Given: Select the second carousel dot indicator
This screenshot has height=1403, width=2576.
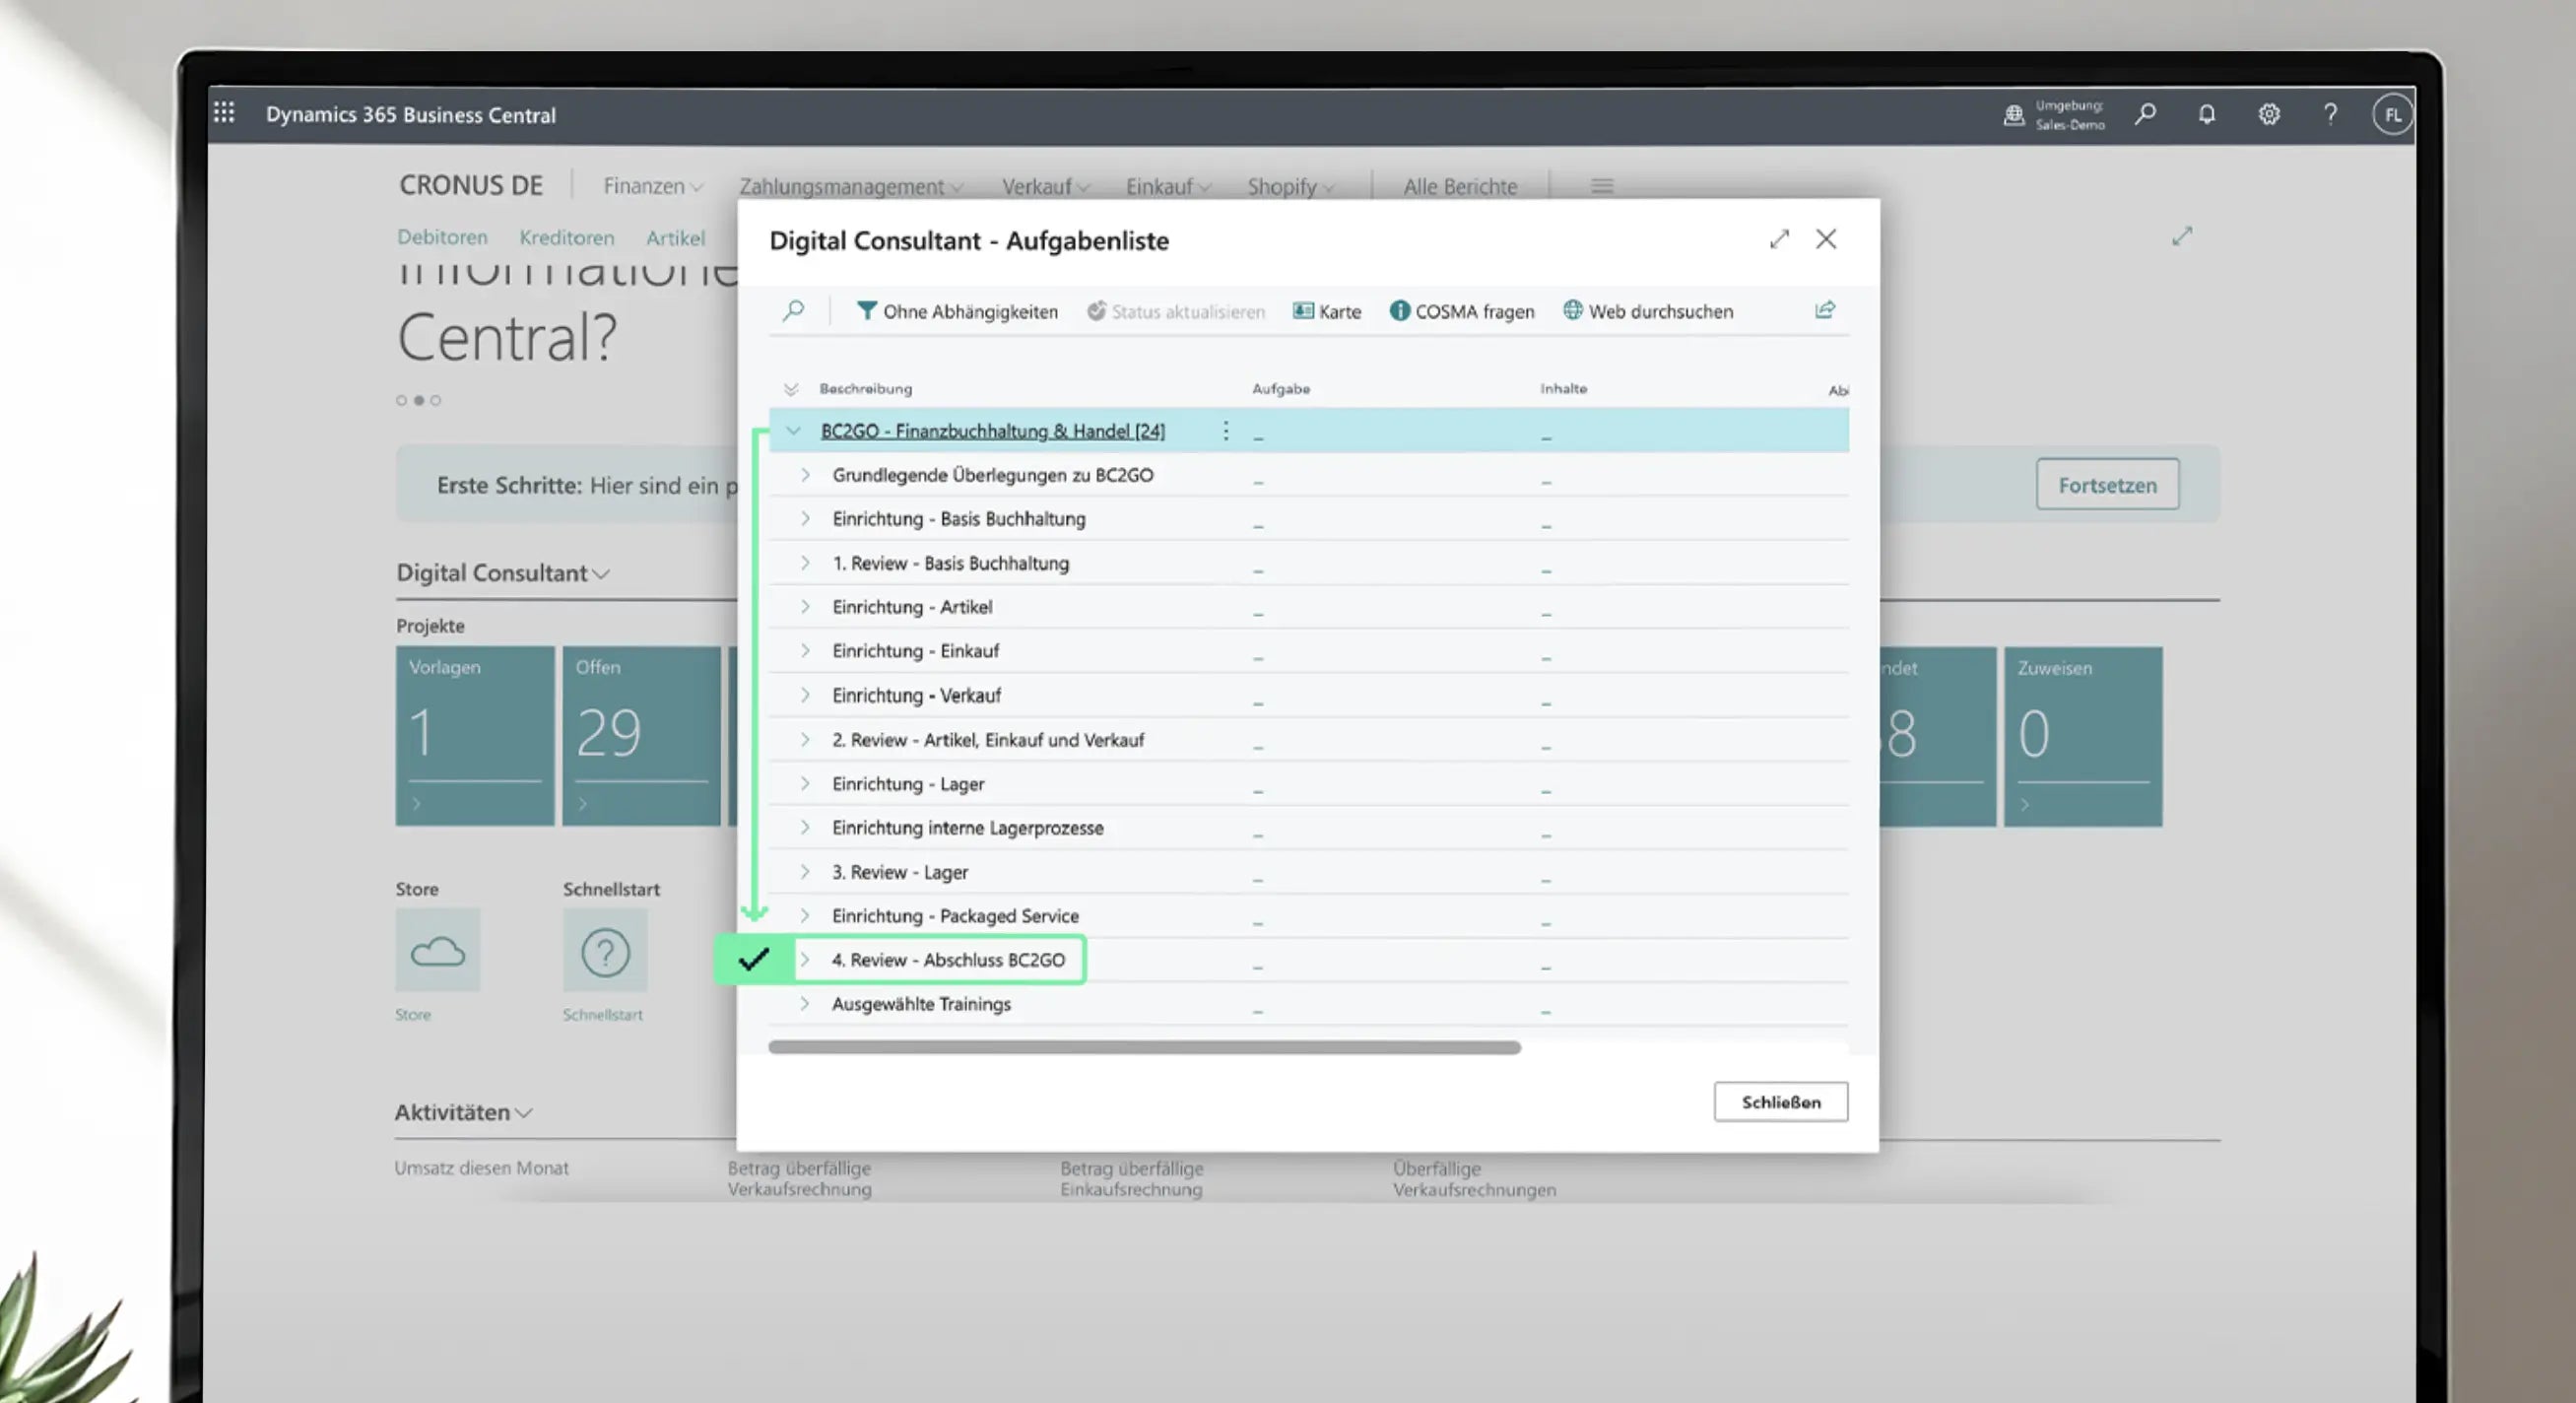Looking at the screenshot, I should point(419,400).
